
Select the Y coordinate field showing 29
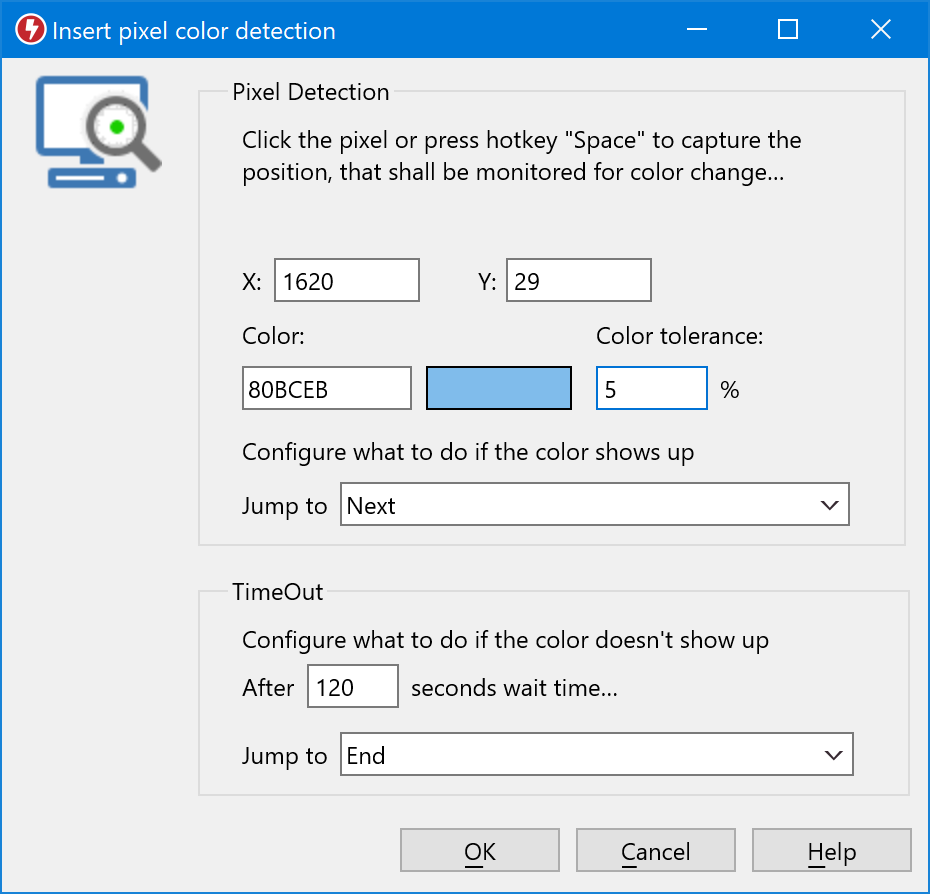pos(578,280)
